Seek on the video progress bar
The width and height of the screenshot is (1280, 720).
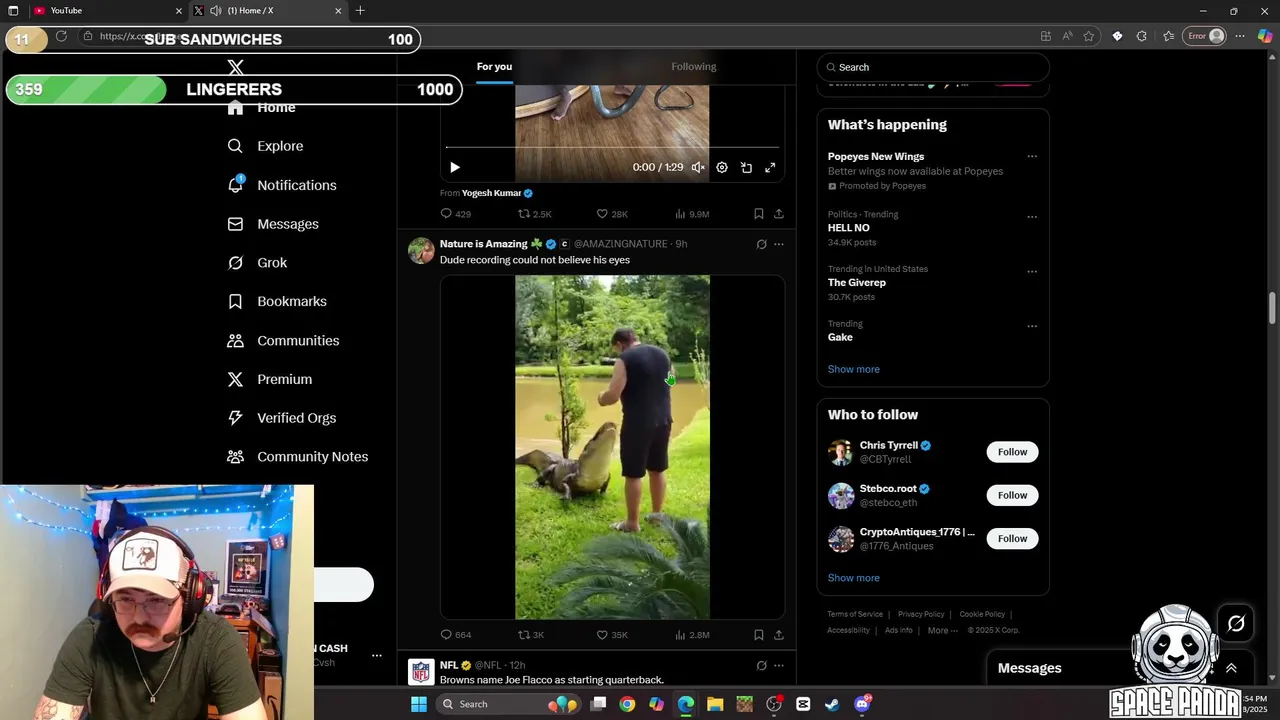pos(612,148)
